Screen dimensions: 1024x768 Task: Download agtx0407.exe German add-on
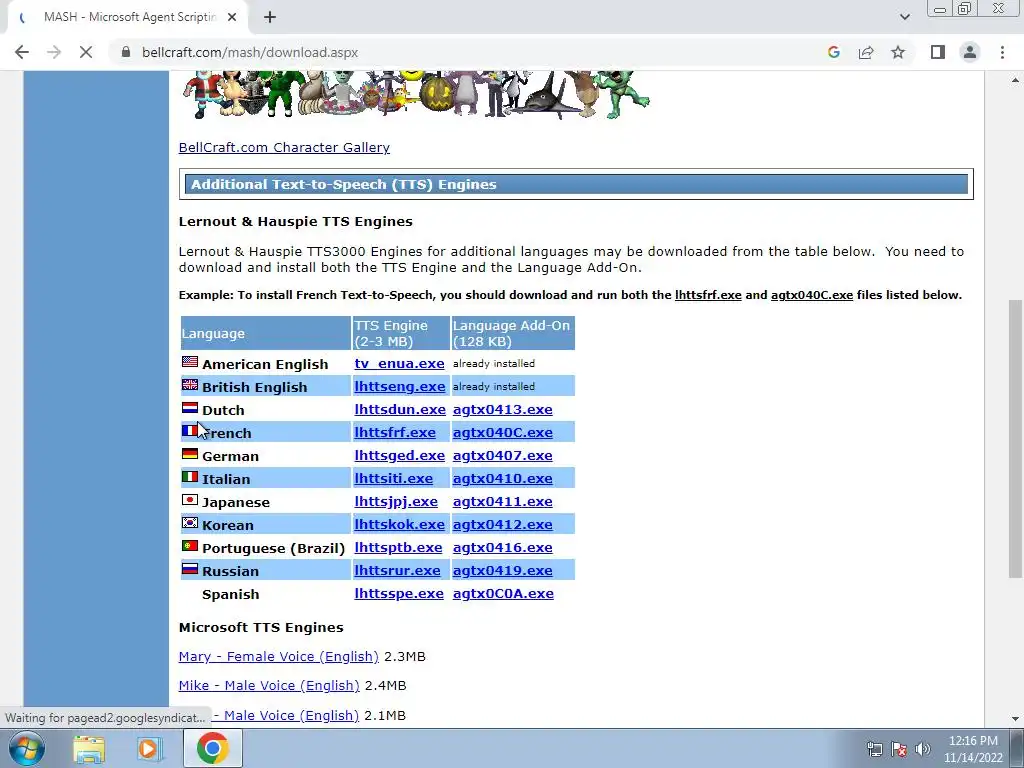pyautogui.click(x=502, y=455)
